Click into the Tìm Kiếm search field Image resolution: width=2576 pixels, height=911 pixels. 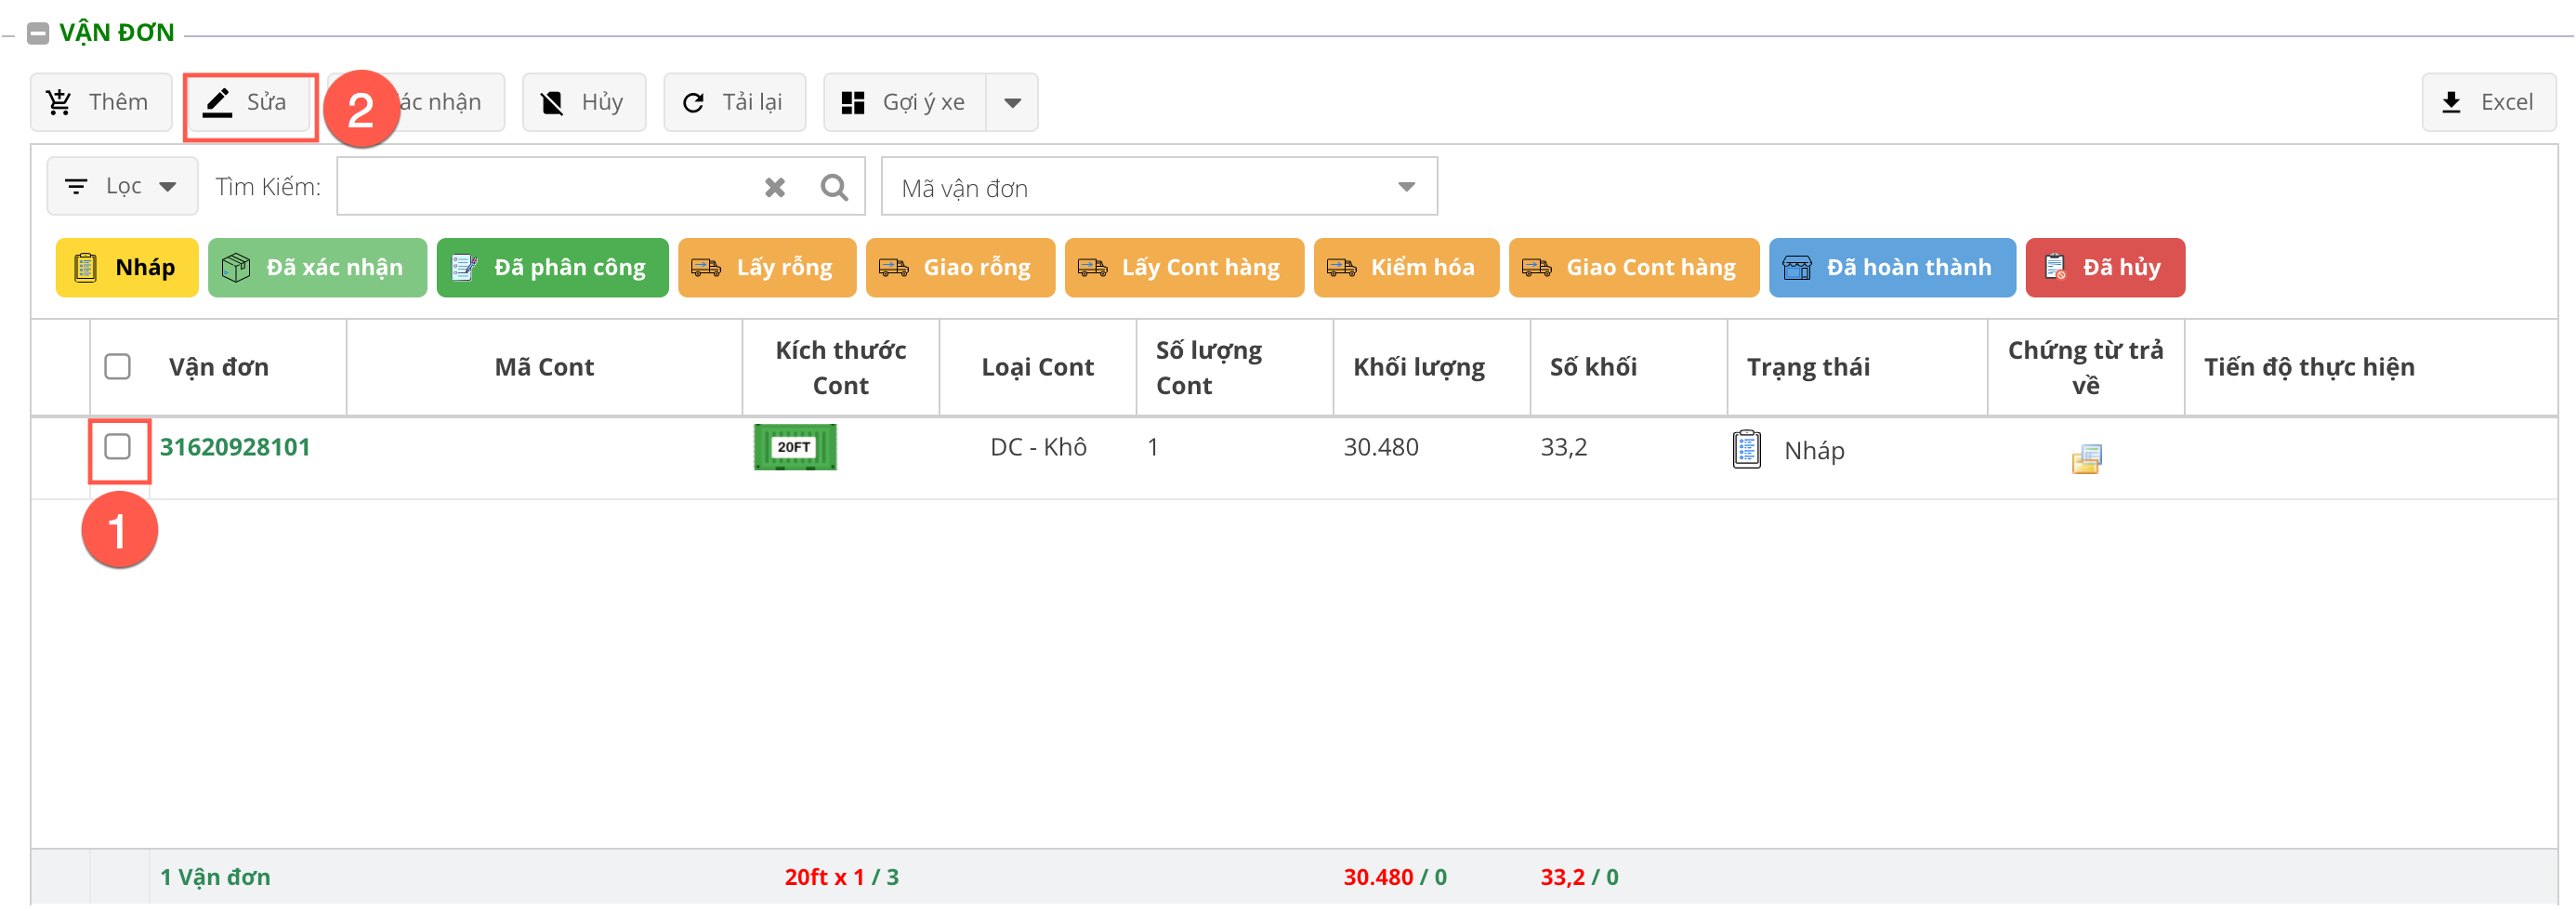(545, 187)
